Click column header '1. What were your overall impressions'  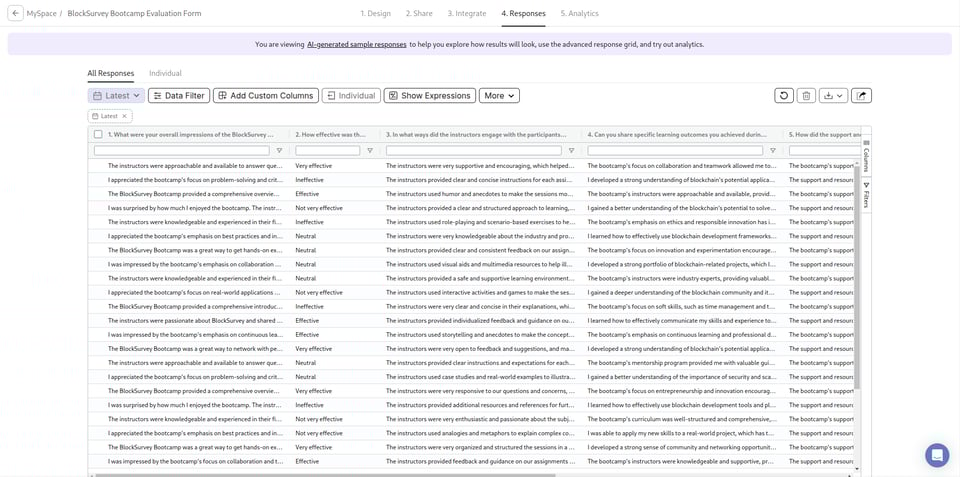(190, 134)
